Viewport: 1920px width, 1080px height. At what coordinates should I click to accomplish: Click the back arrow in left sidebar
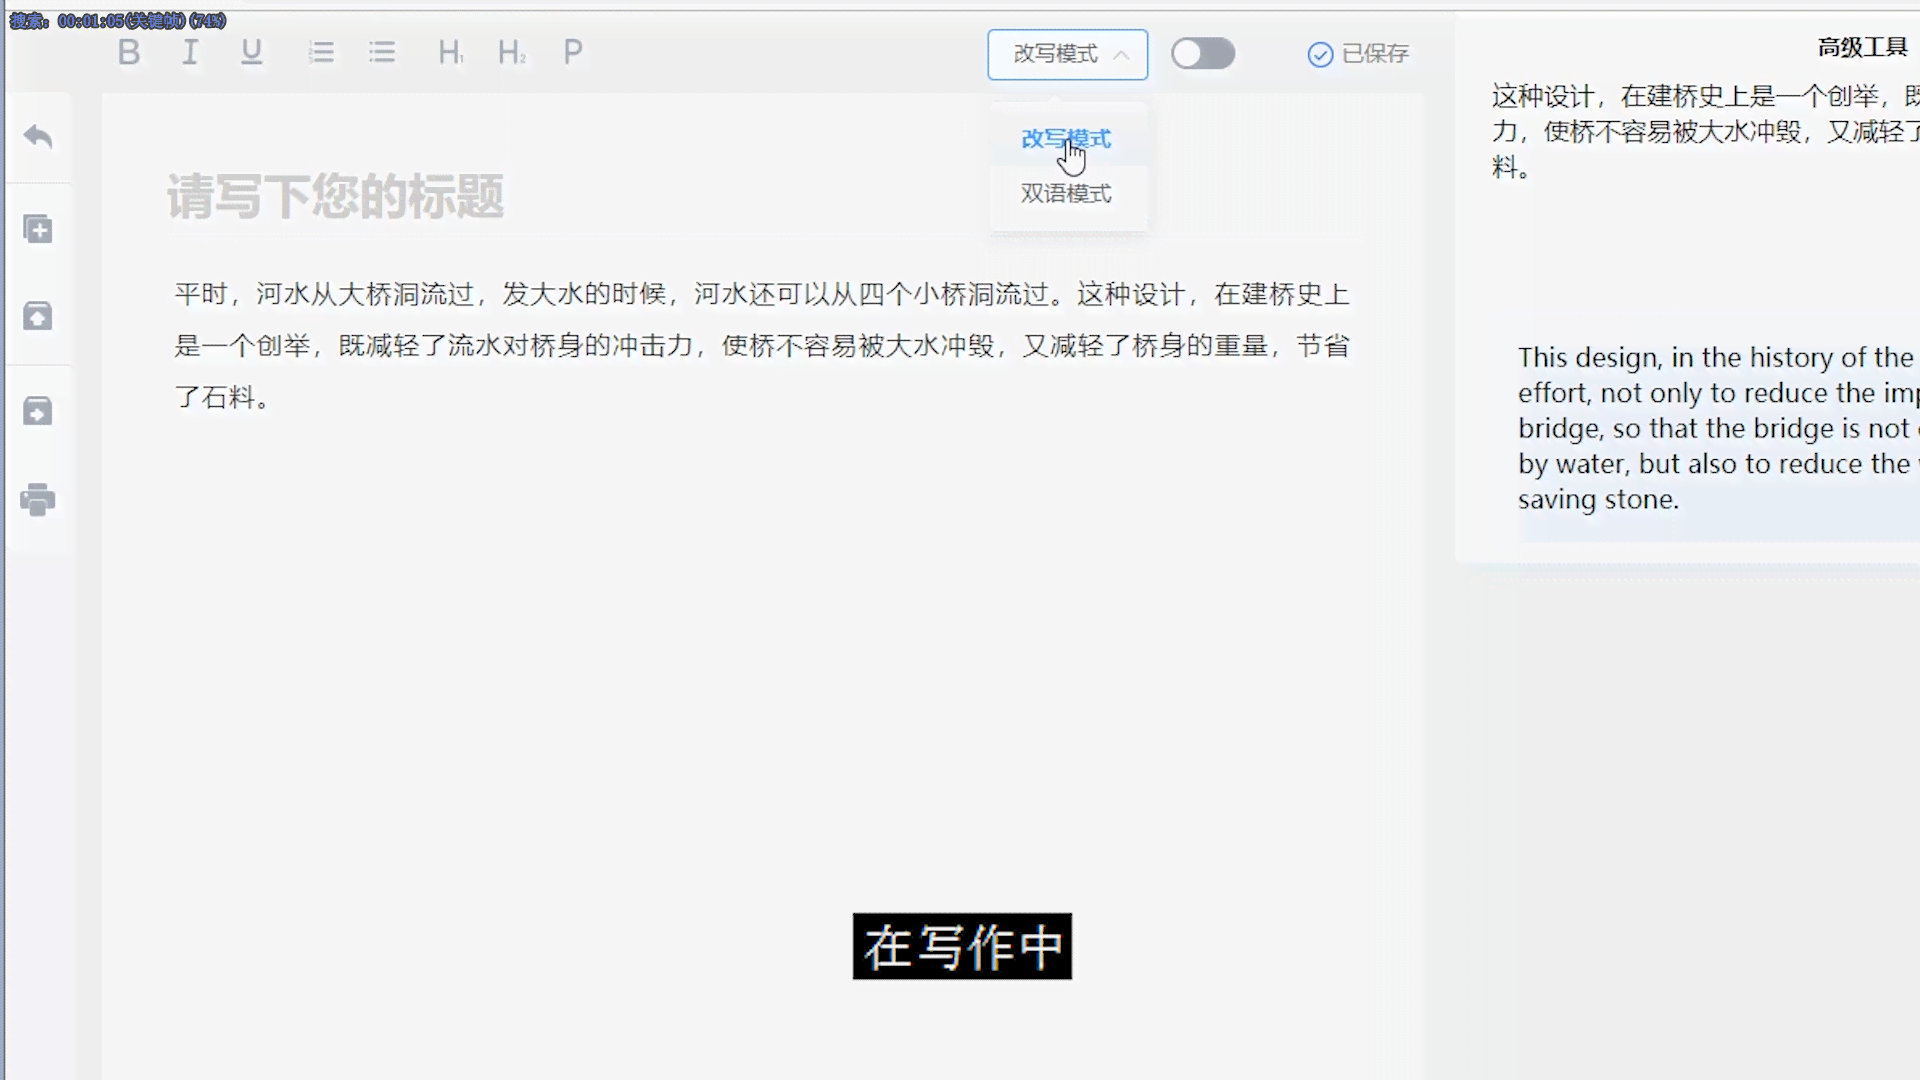click(x=38, y=136)
